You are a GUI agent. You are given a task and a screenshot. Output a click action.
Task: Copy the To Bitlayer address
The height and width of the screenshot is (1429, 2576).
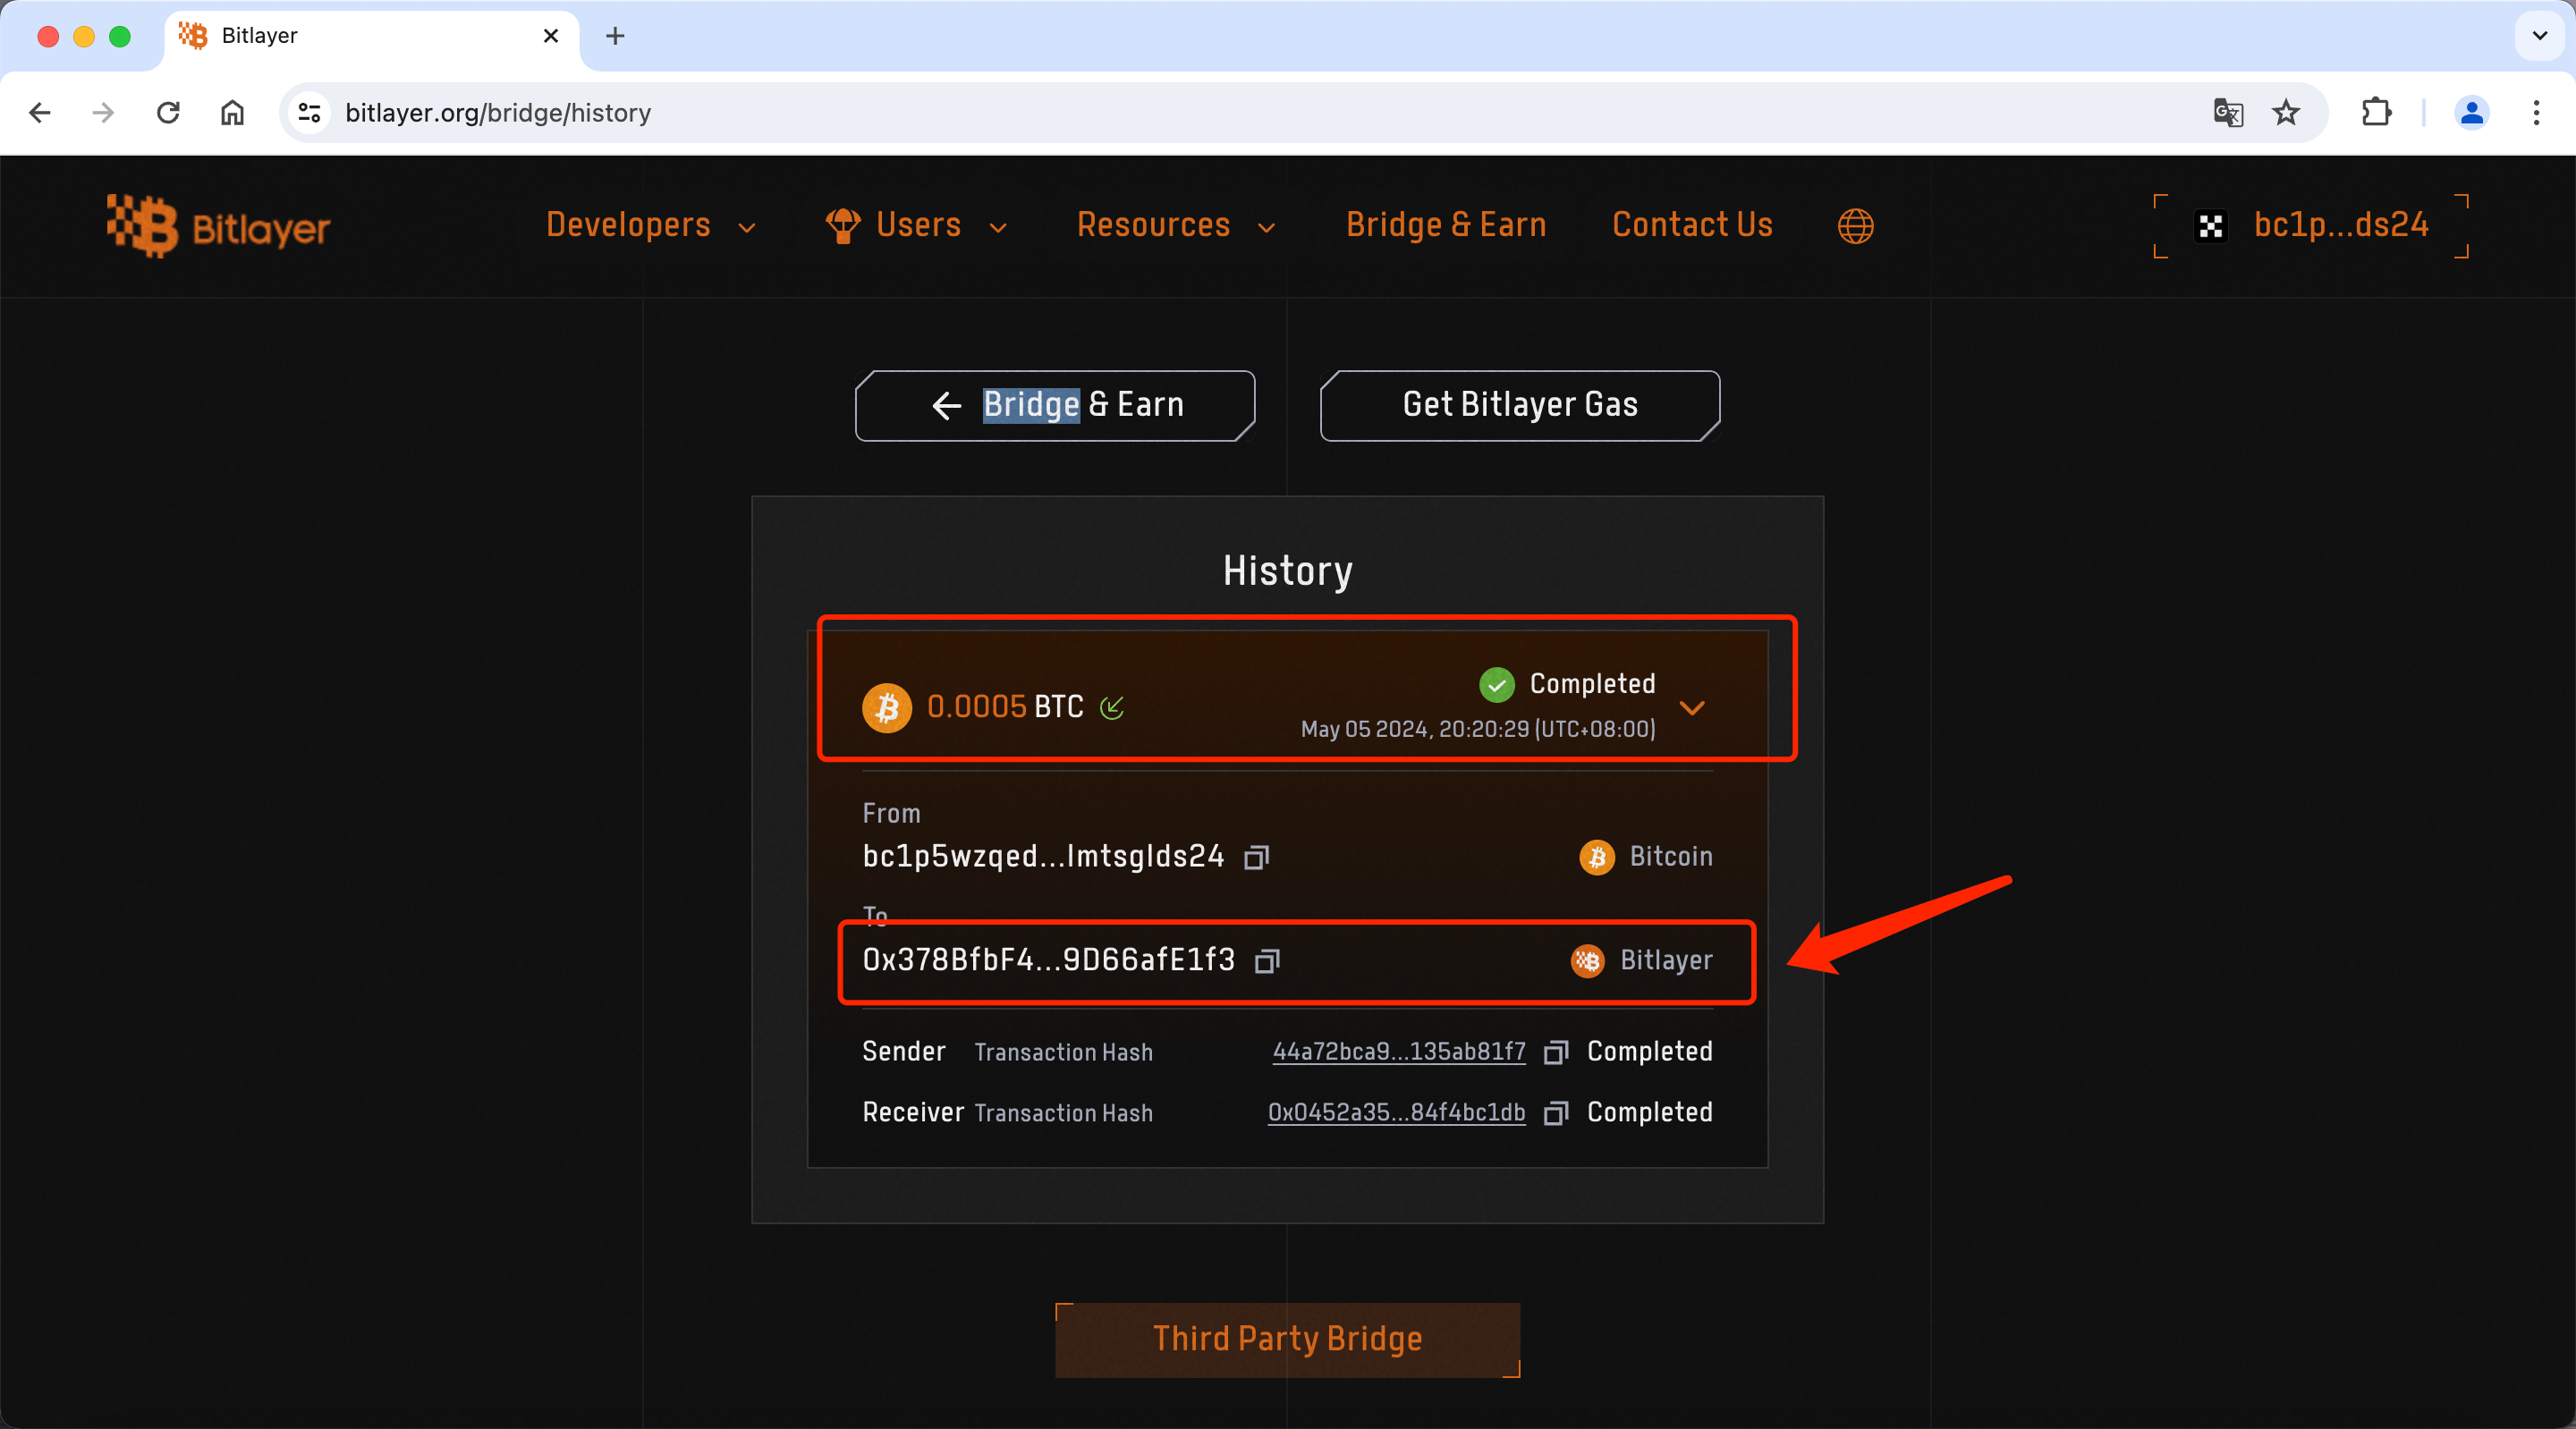click(x=1267, y=961)
